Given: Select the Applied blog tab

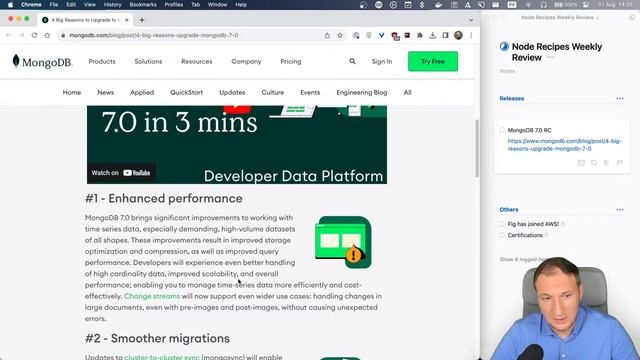Looking at the screenshot, I should [142, 93].
